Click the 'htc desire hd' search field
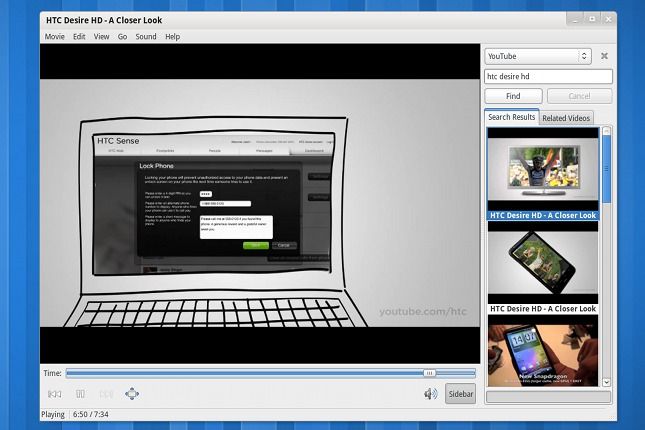Screen dimensions: 645x430 [x=548, y=77]
